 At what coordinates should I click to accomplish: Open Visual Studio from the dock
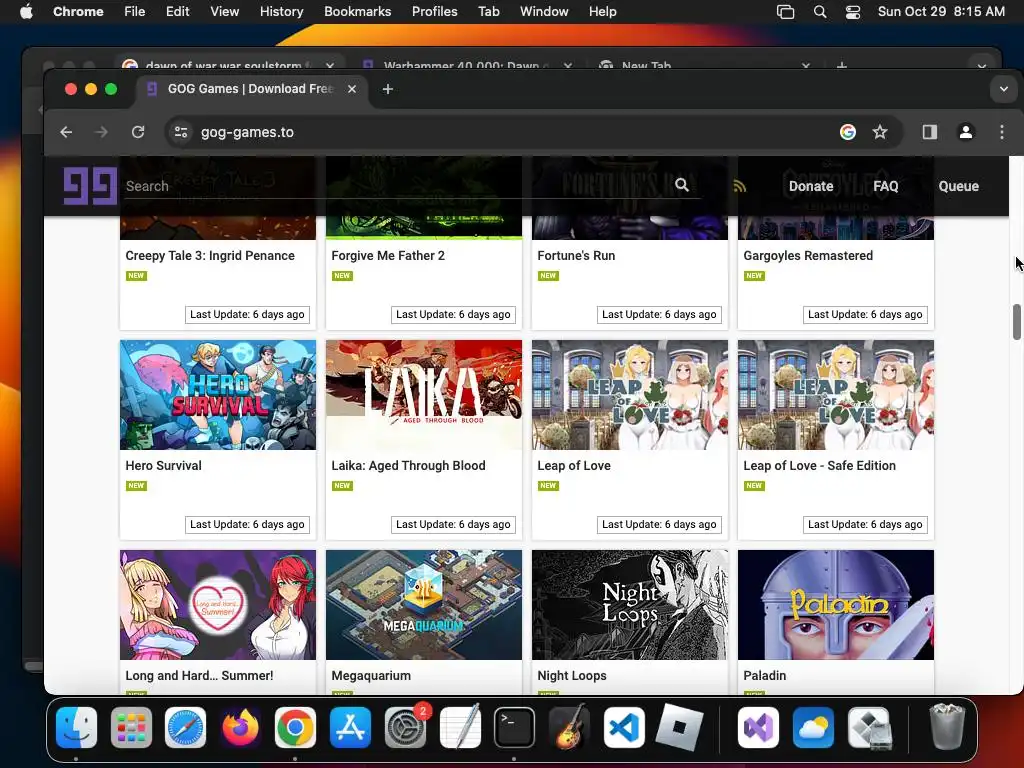pos(758,728)
